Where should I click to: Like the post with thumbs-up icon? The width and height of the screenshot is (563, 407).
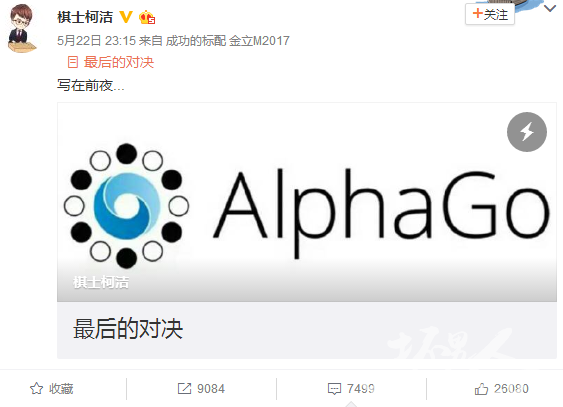point(481,389)
